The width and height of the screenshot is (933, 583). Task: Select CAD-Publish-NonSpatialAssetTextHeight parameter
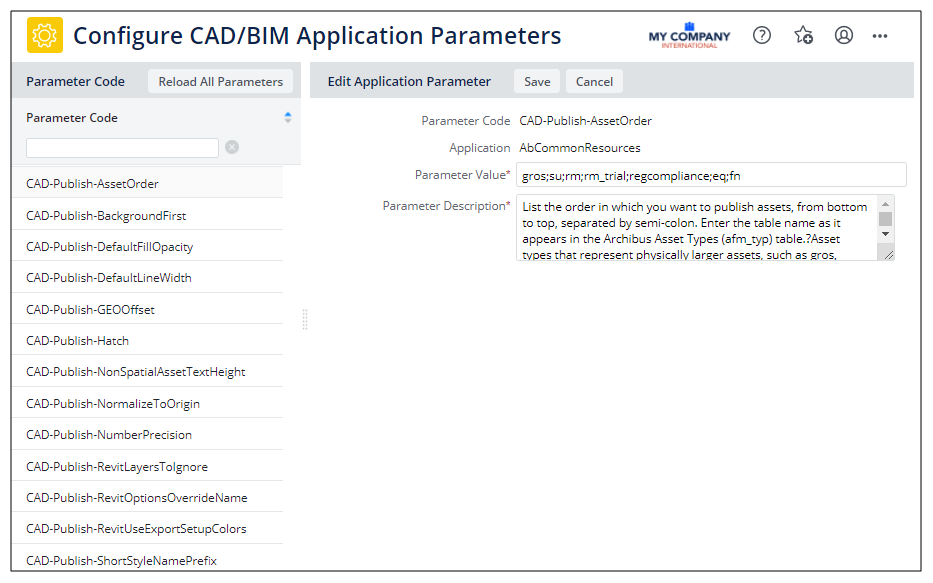[x=148, y=371]
